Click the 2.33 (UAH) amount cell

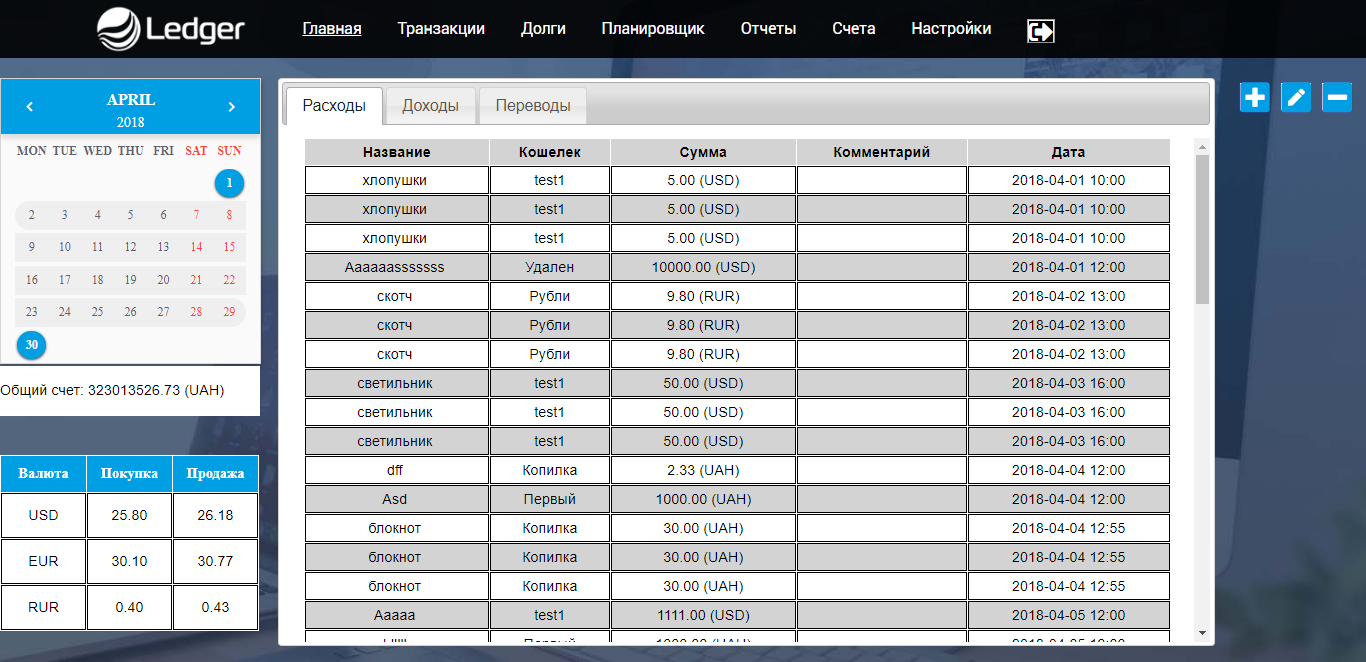703,470
